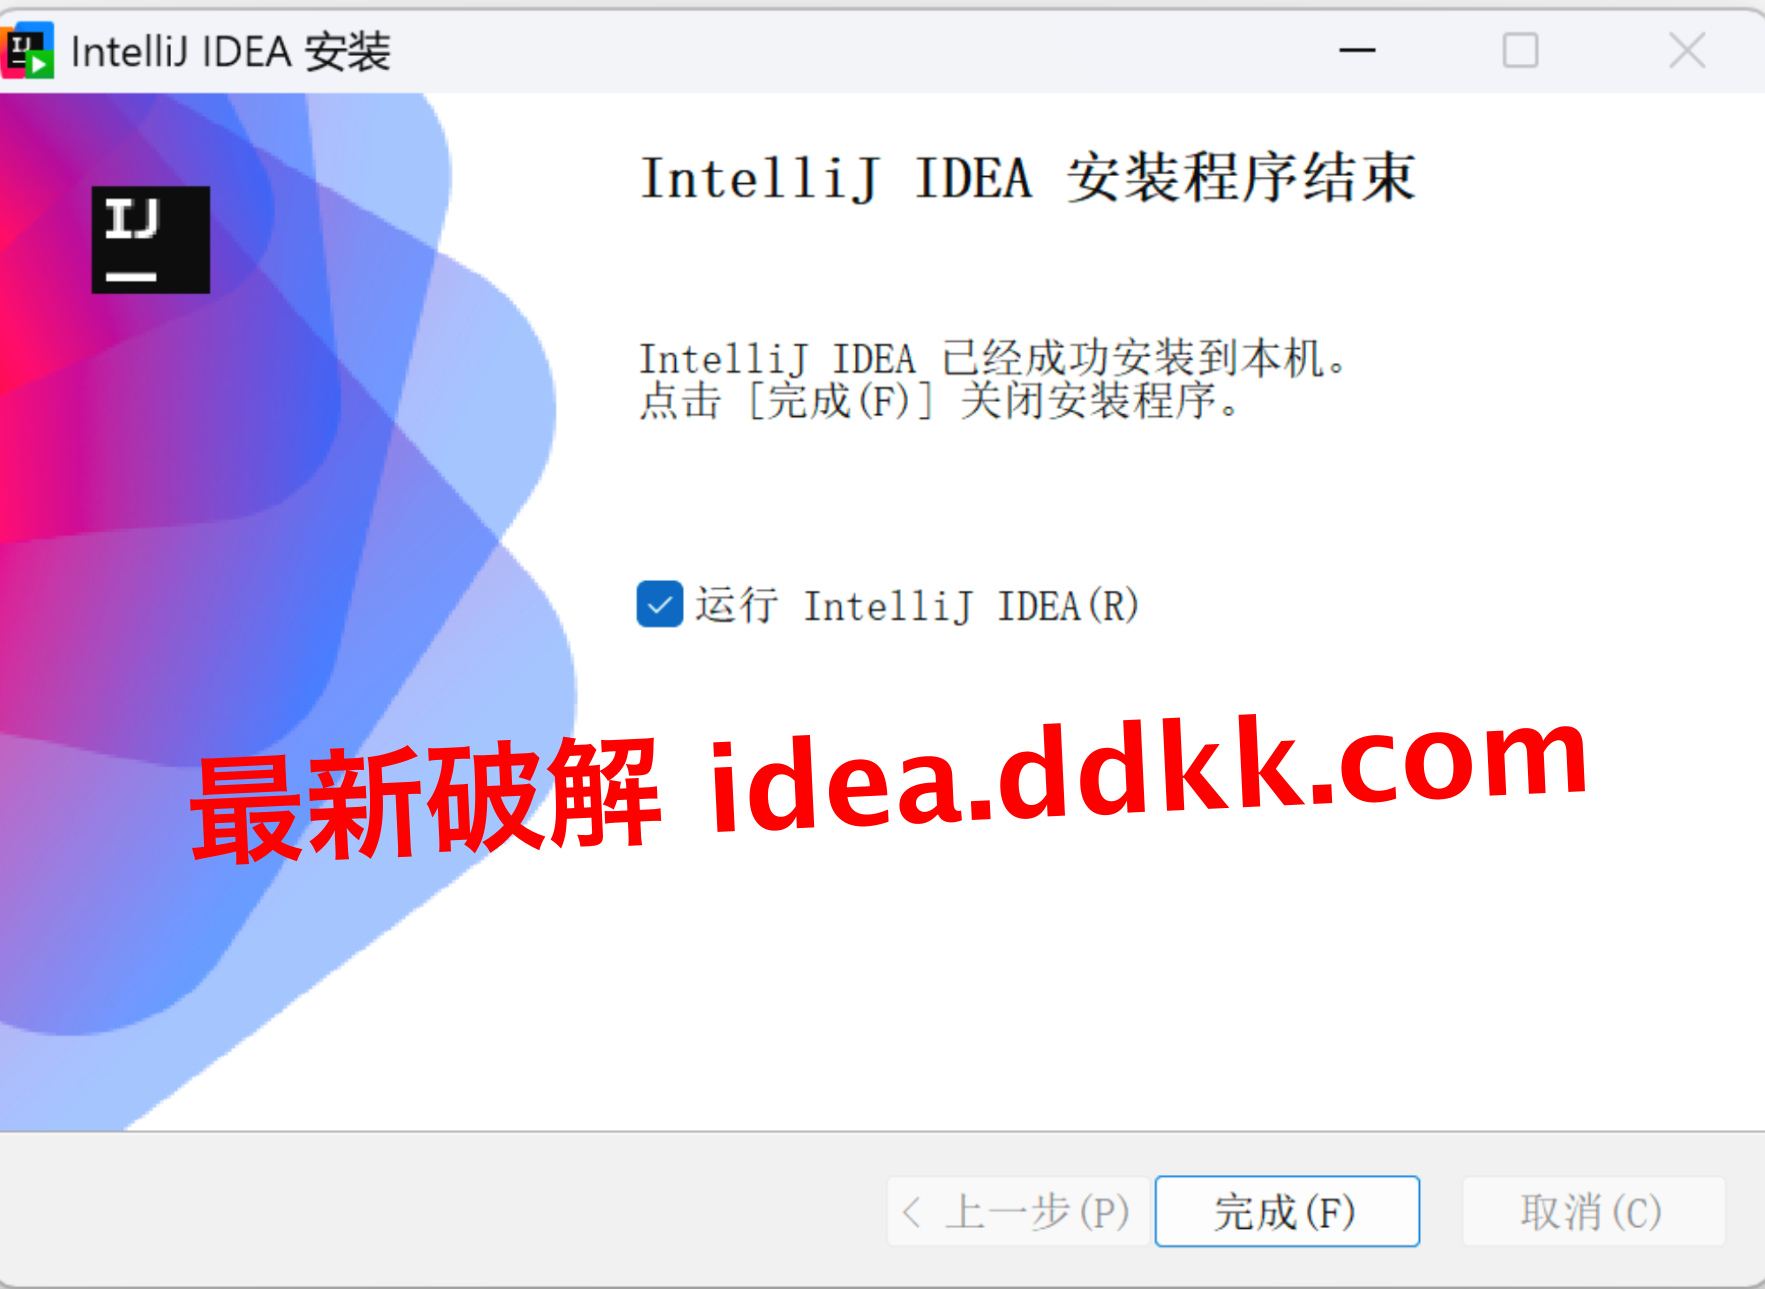Click the heading IntelliJ IDEA 安装程序结束
The width and height of the screenshot is (1765, 1289).
pos(1027,178)
